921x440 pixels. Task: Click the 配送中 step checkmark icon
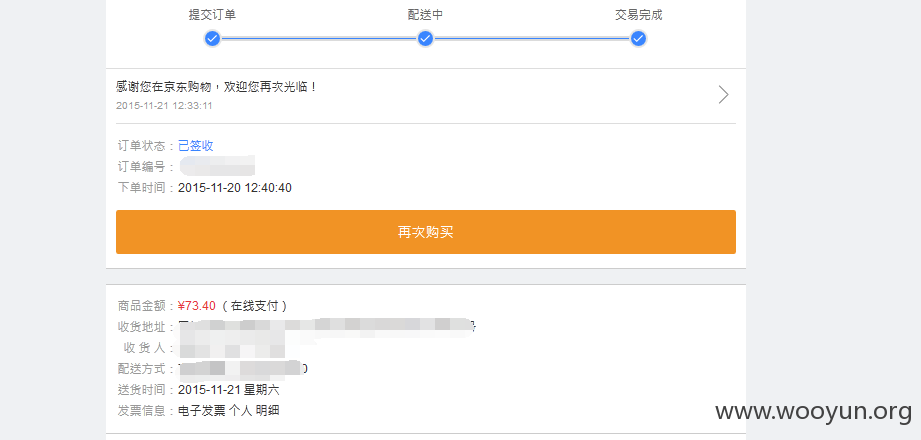[425, 39]
